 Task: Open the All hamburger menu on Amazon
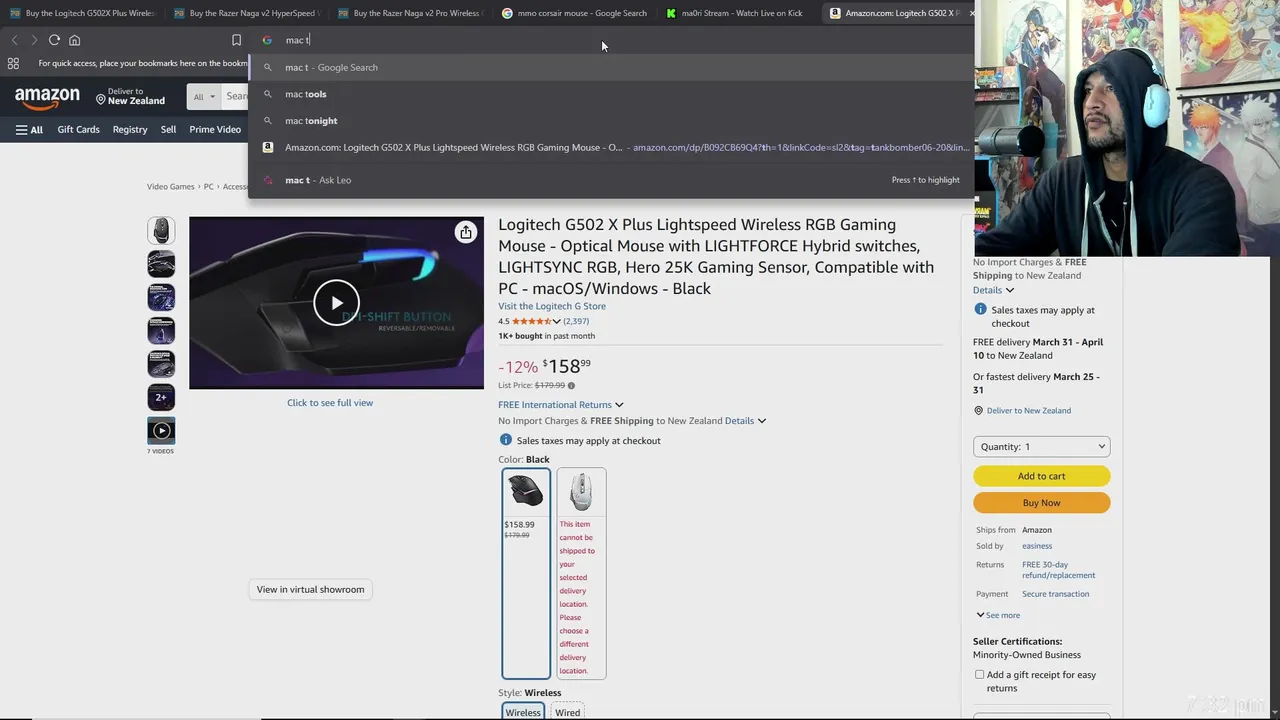(29, 129)
